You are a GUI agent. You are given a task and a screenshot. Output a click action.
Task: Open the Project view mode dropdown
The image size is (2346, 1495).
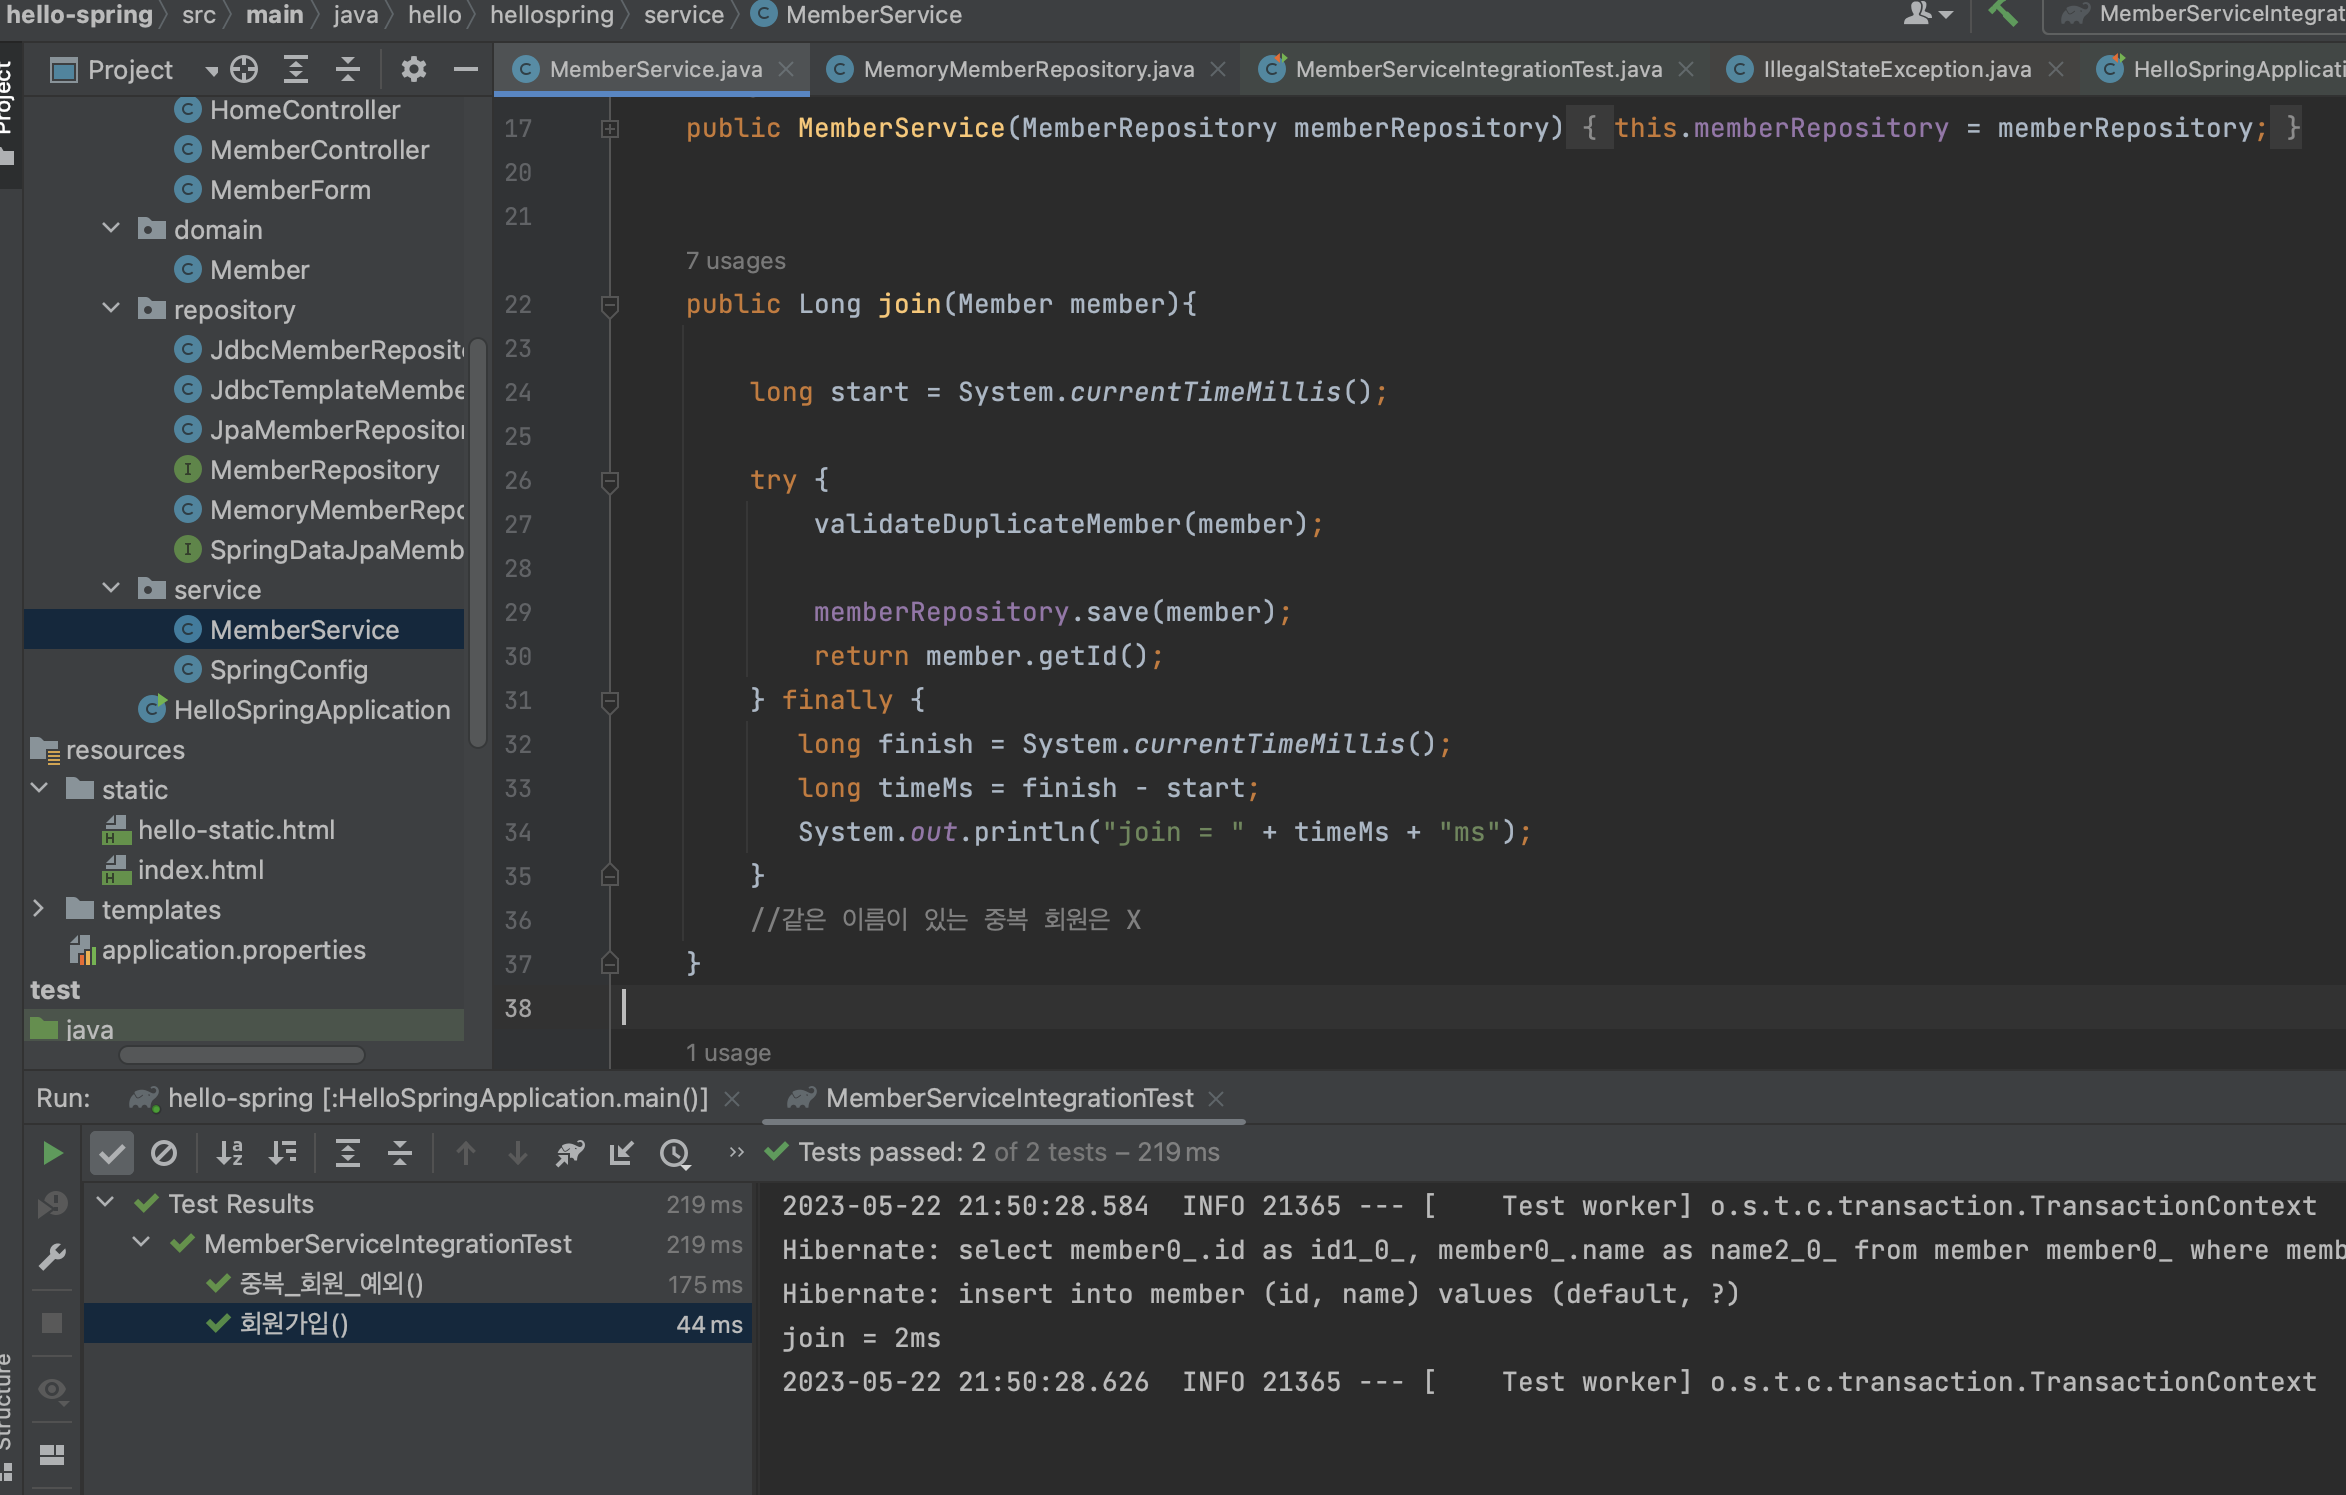point(211,69)
